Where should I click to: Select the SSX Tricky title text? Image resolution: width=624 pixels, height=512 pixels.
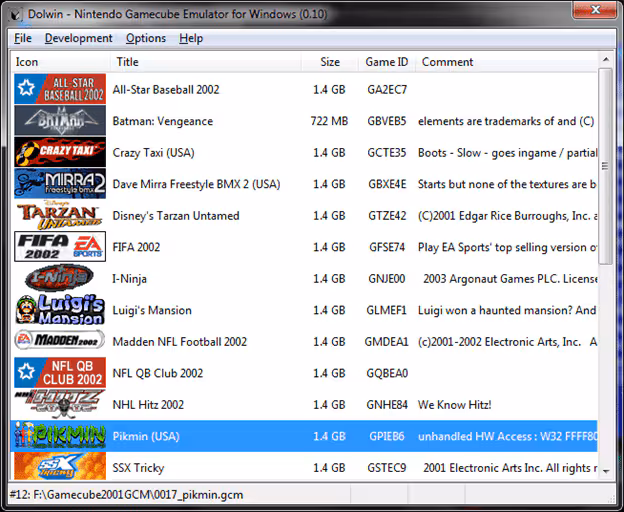[138, 468]
